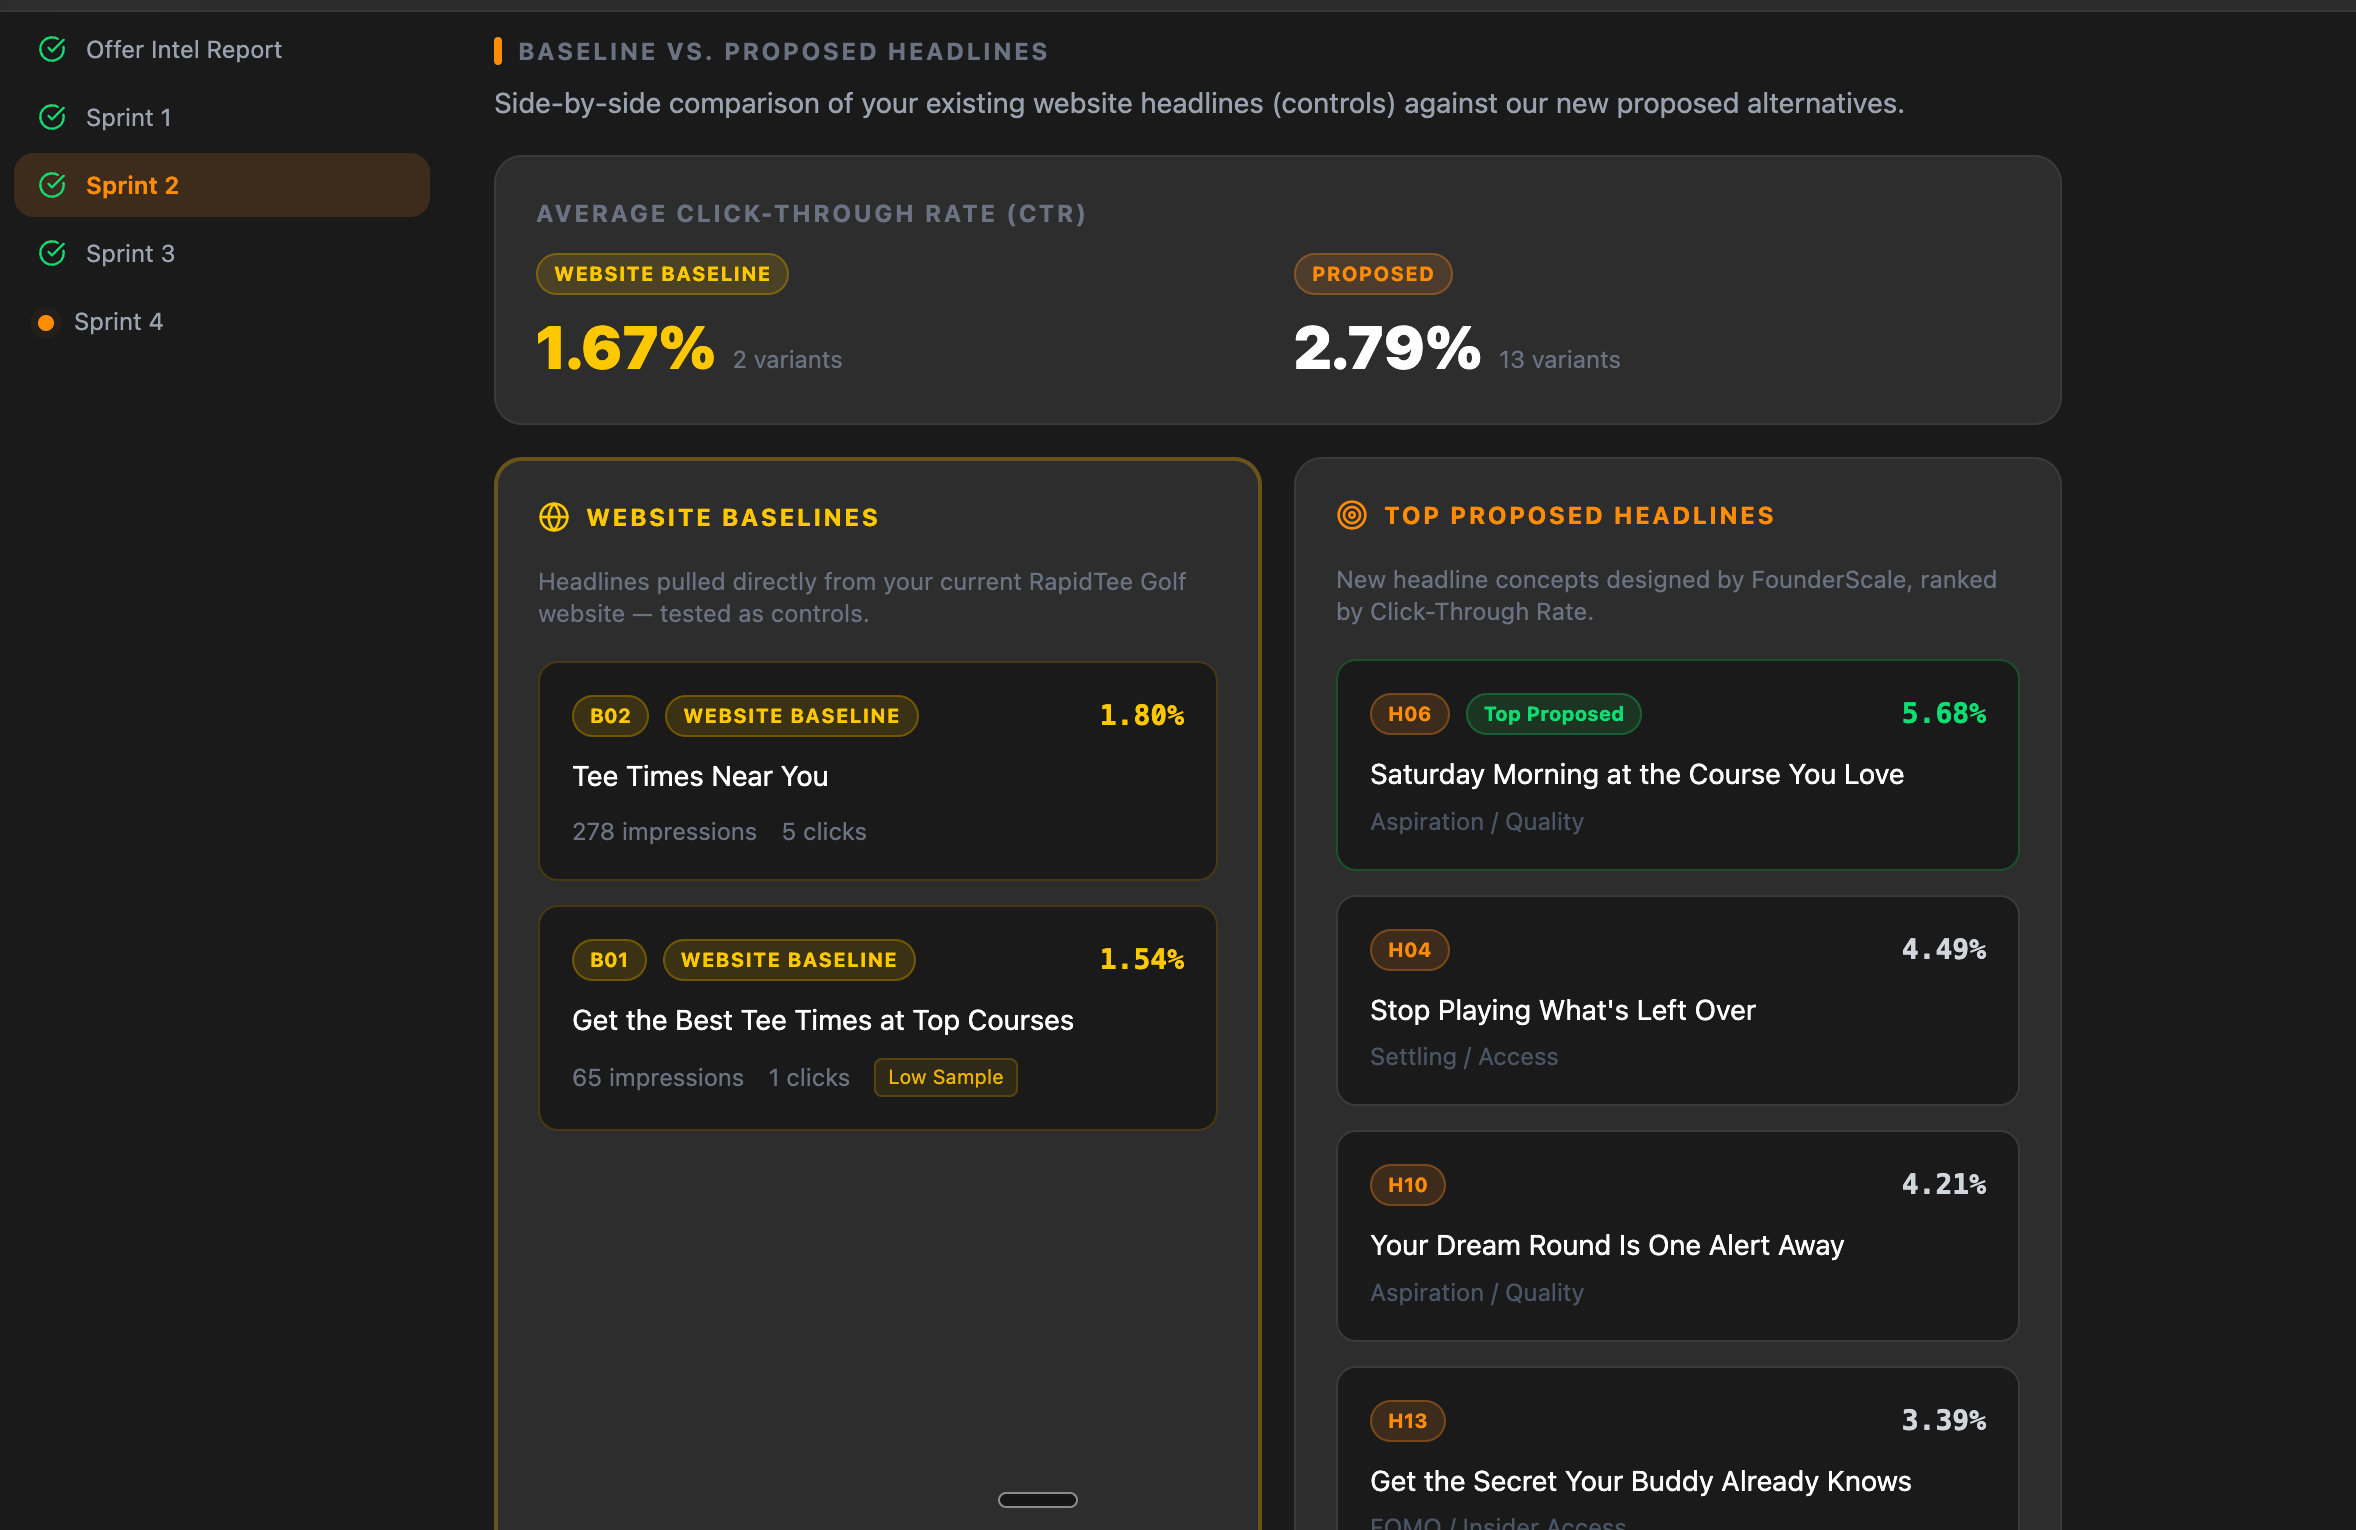Open the Offer Intel Report page
Screen dimensions: 2356x1530
(x=183, y=49)
